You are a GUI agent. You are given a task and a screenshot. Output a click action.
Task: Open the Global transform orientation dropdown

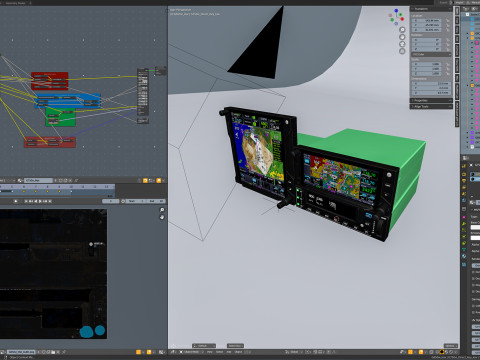[294, 352]
